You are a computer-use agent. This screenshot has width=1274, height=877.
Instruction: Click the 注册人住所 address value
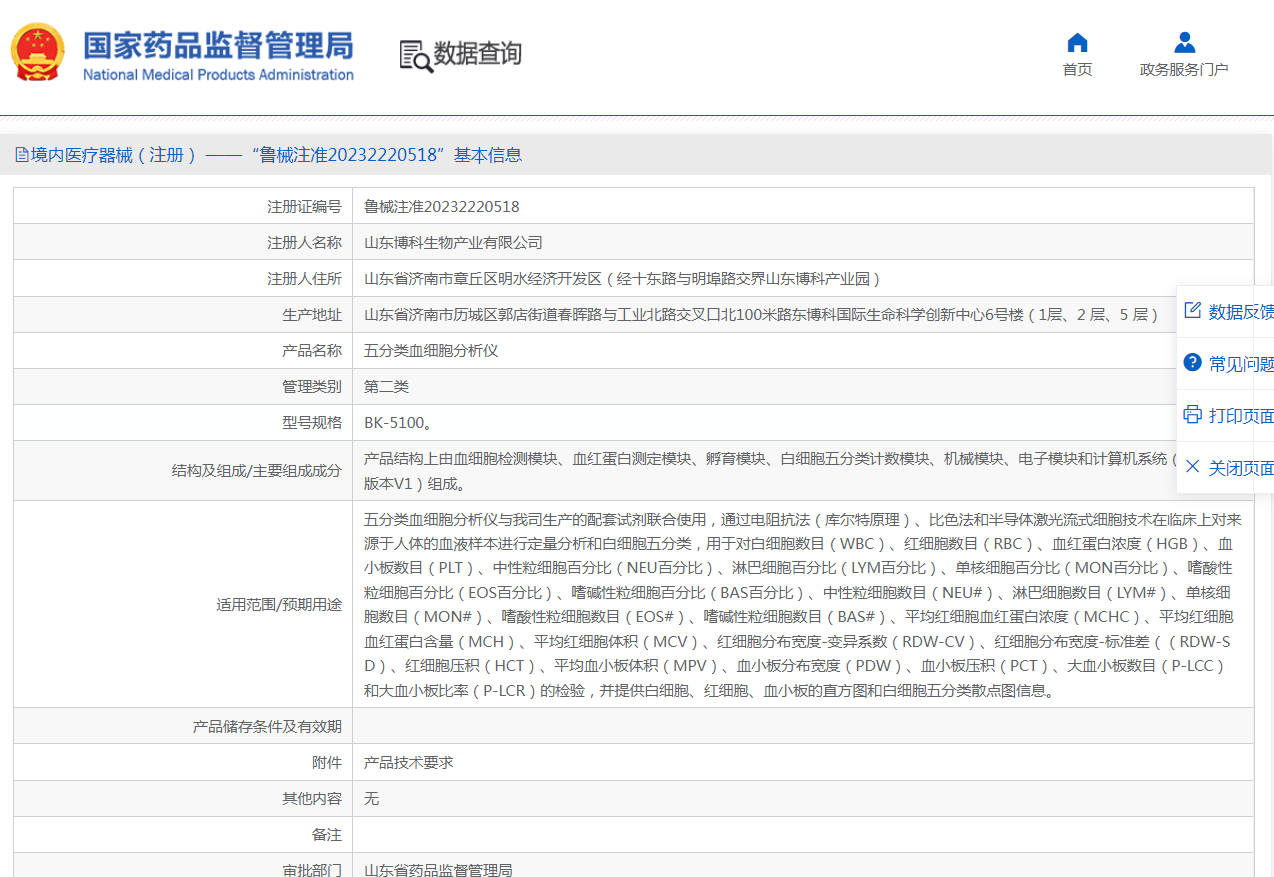tap(622, 279)
